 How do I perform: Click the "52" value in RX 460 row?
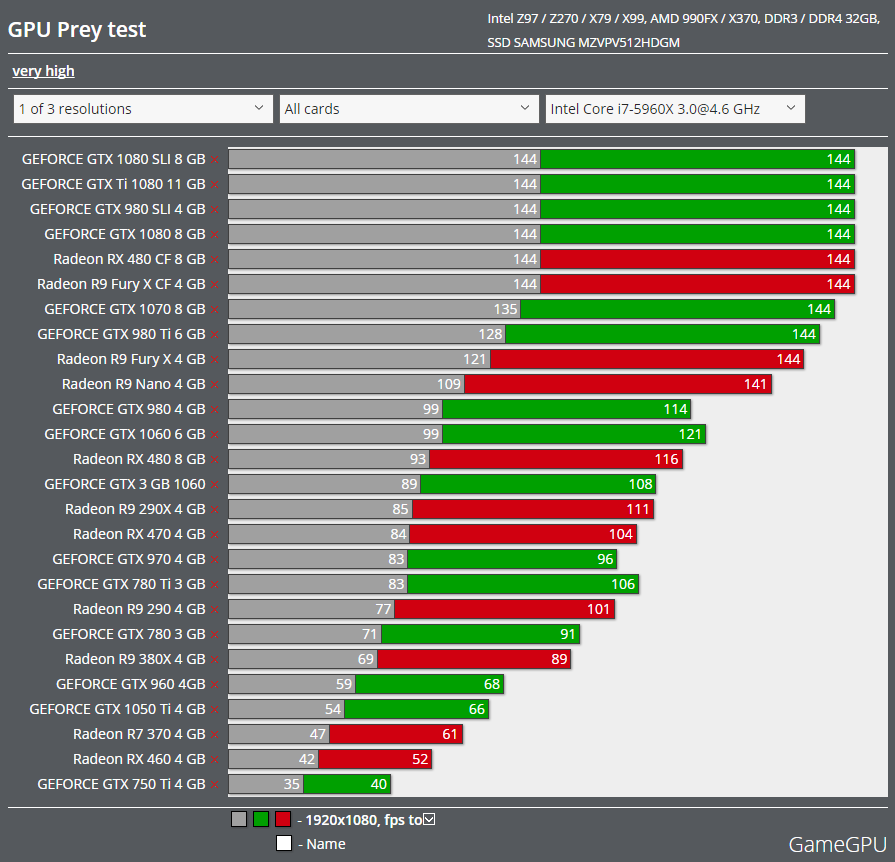pyautogui.click(x=420, y=759)
